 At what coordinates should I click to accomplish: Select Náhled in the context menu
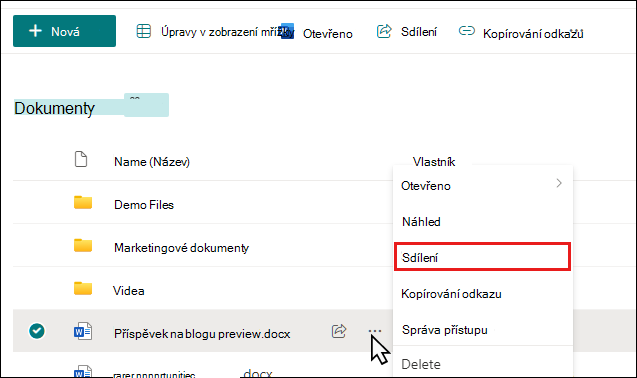tap(421, 222)
